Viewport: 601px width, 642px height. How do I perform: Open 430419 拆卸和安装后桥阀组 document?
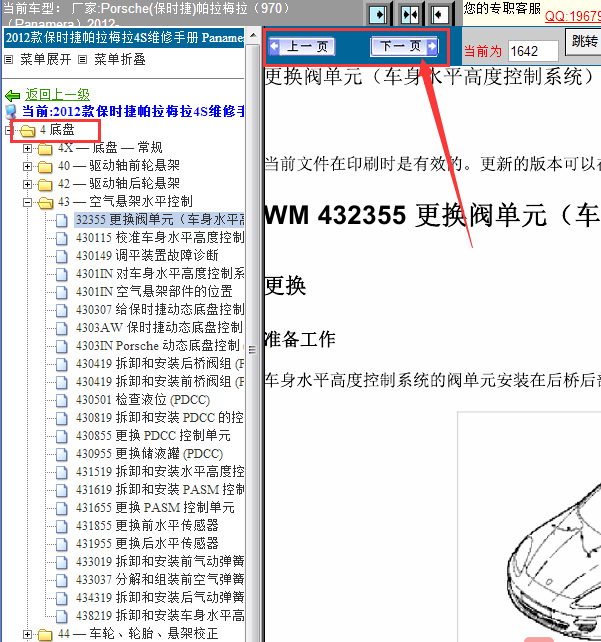click(x=160, y=364)
